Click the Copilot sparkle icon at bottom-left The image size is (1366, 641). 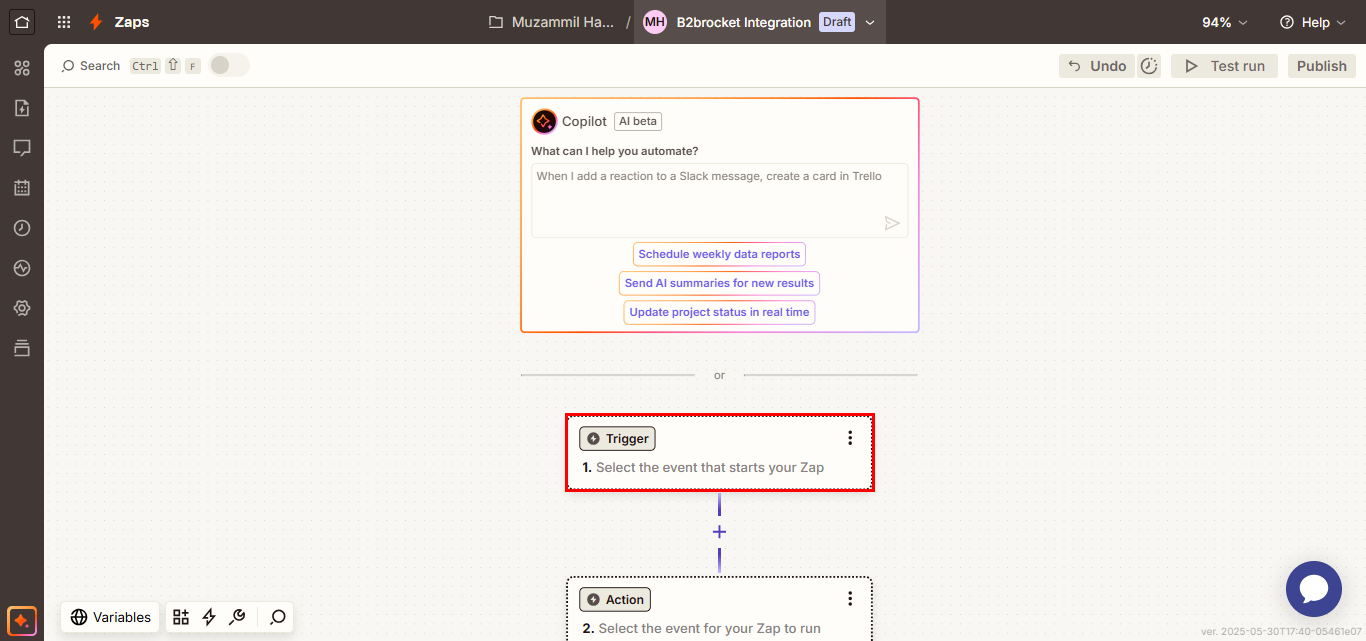21,620
